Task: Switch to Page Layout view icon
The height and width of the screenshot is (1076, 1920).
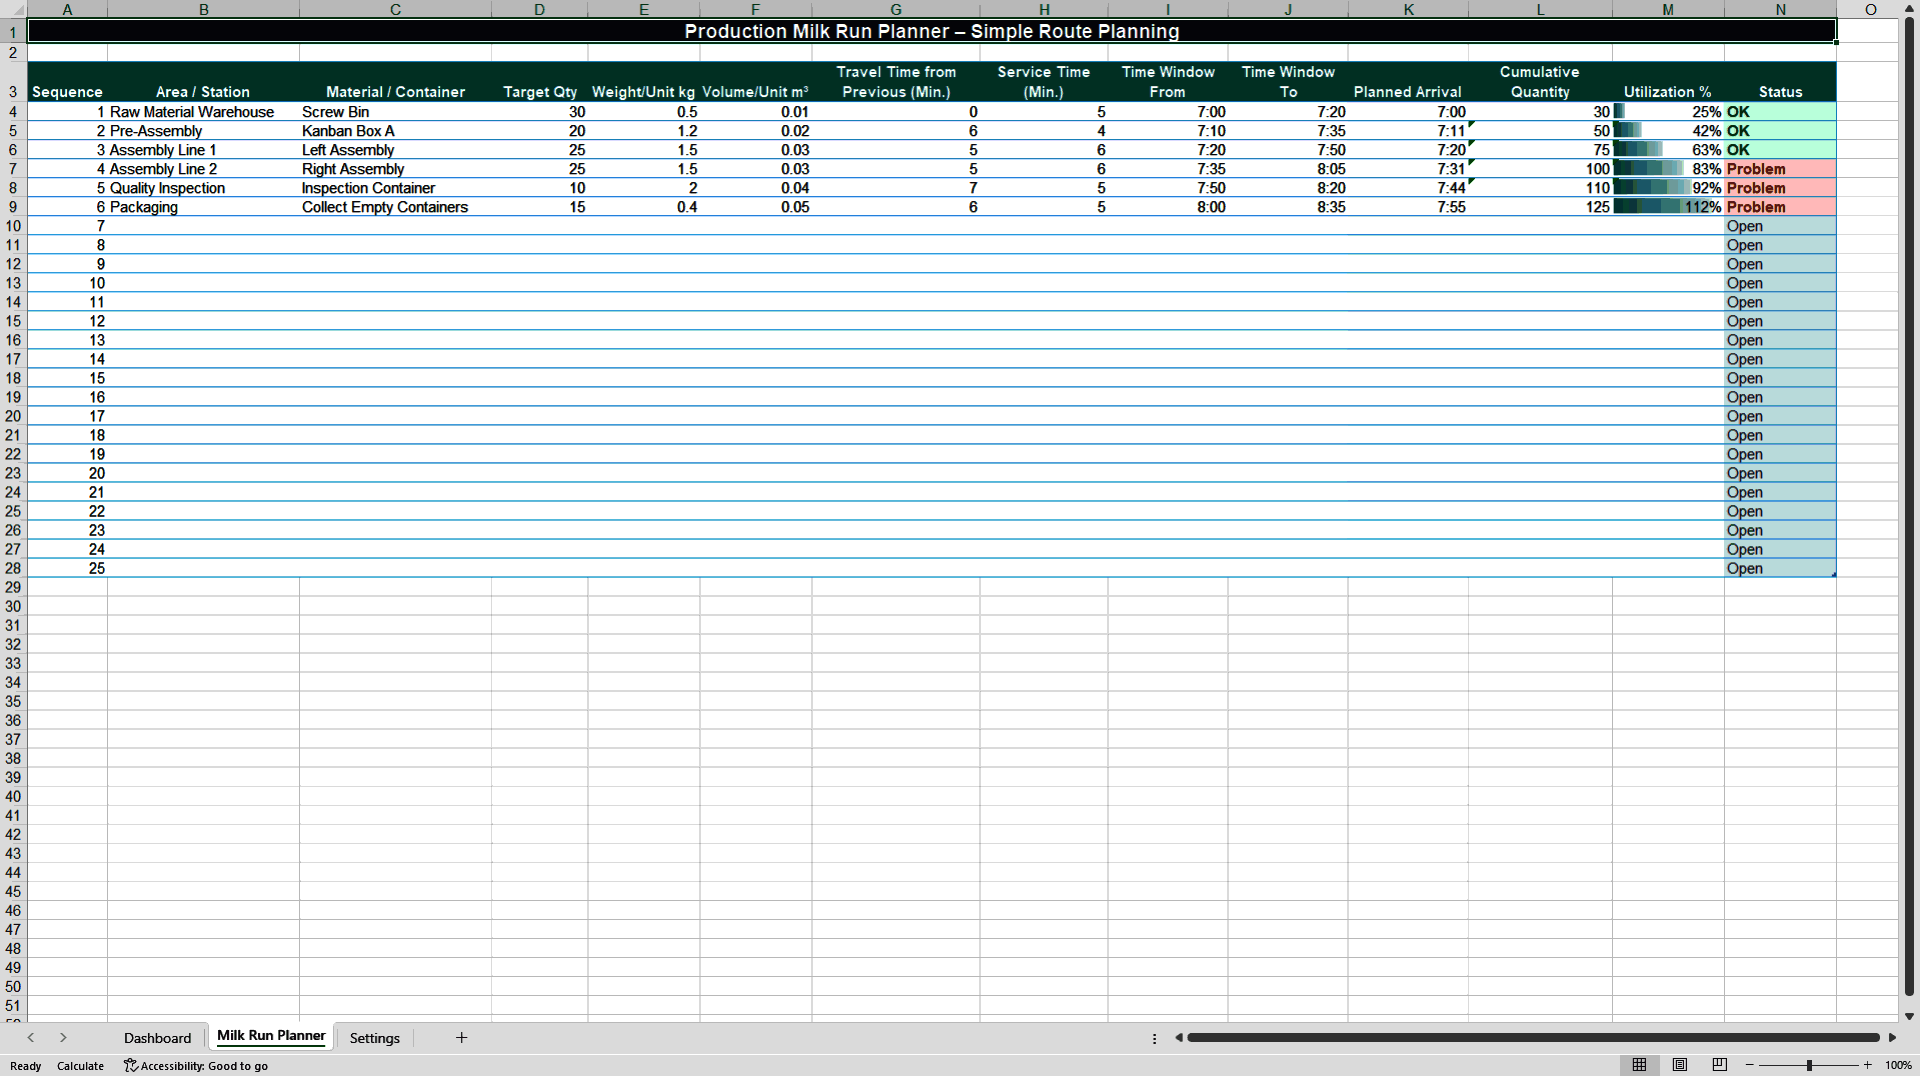Action: [x=1679, y=1065]
